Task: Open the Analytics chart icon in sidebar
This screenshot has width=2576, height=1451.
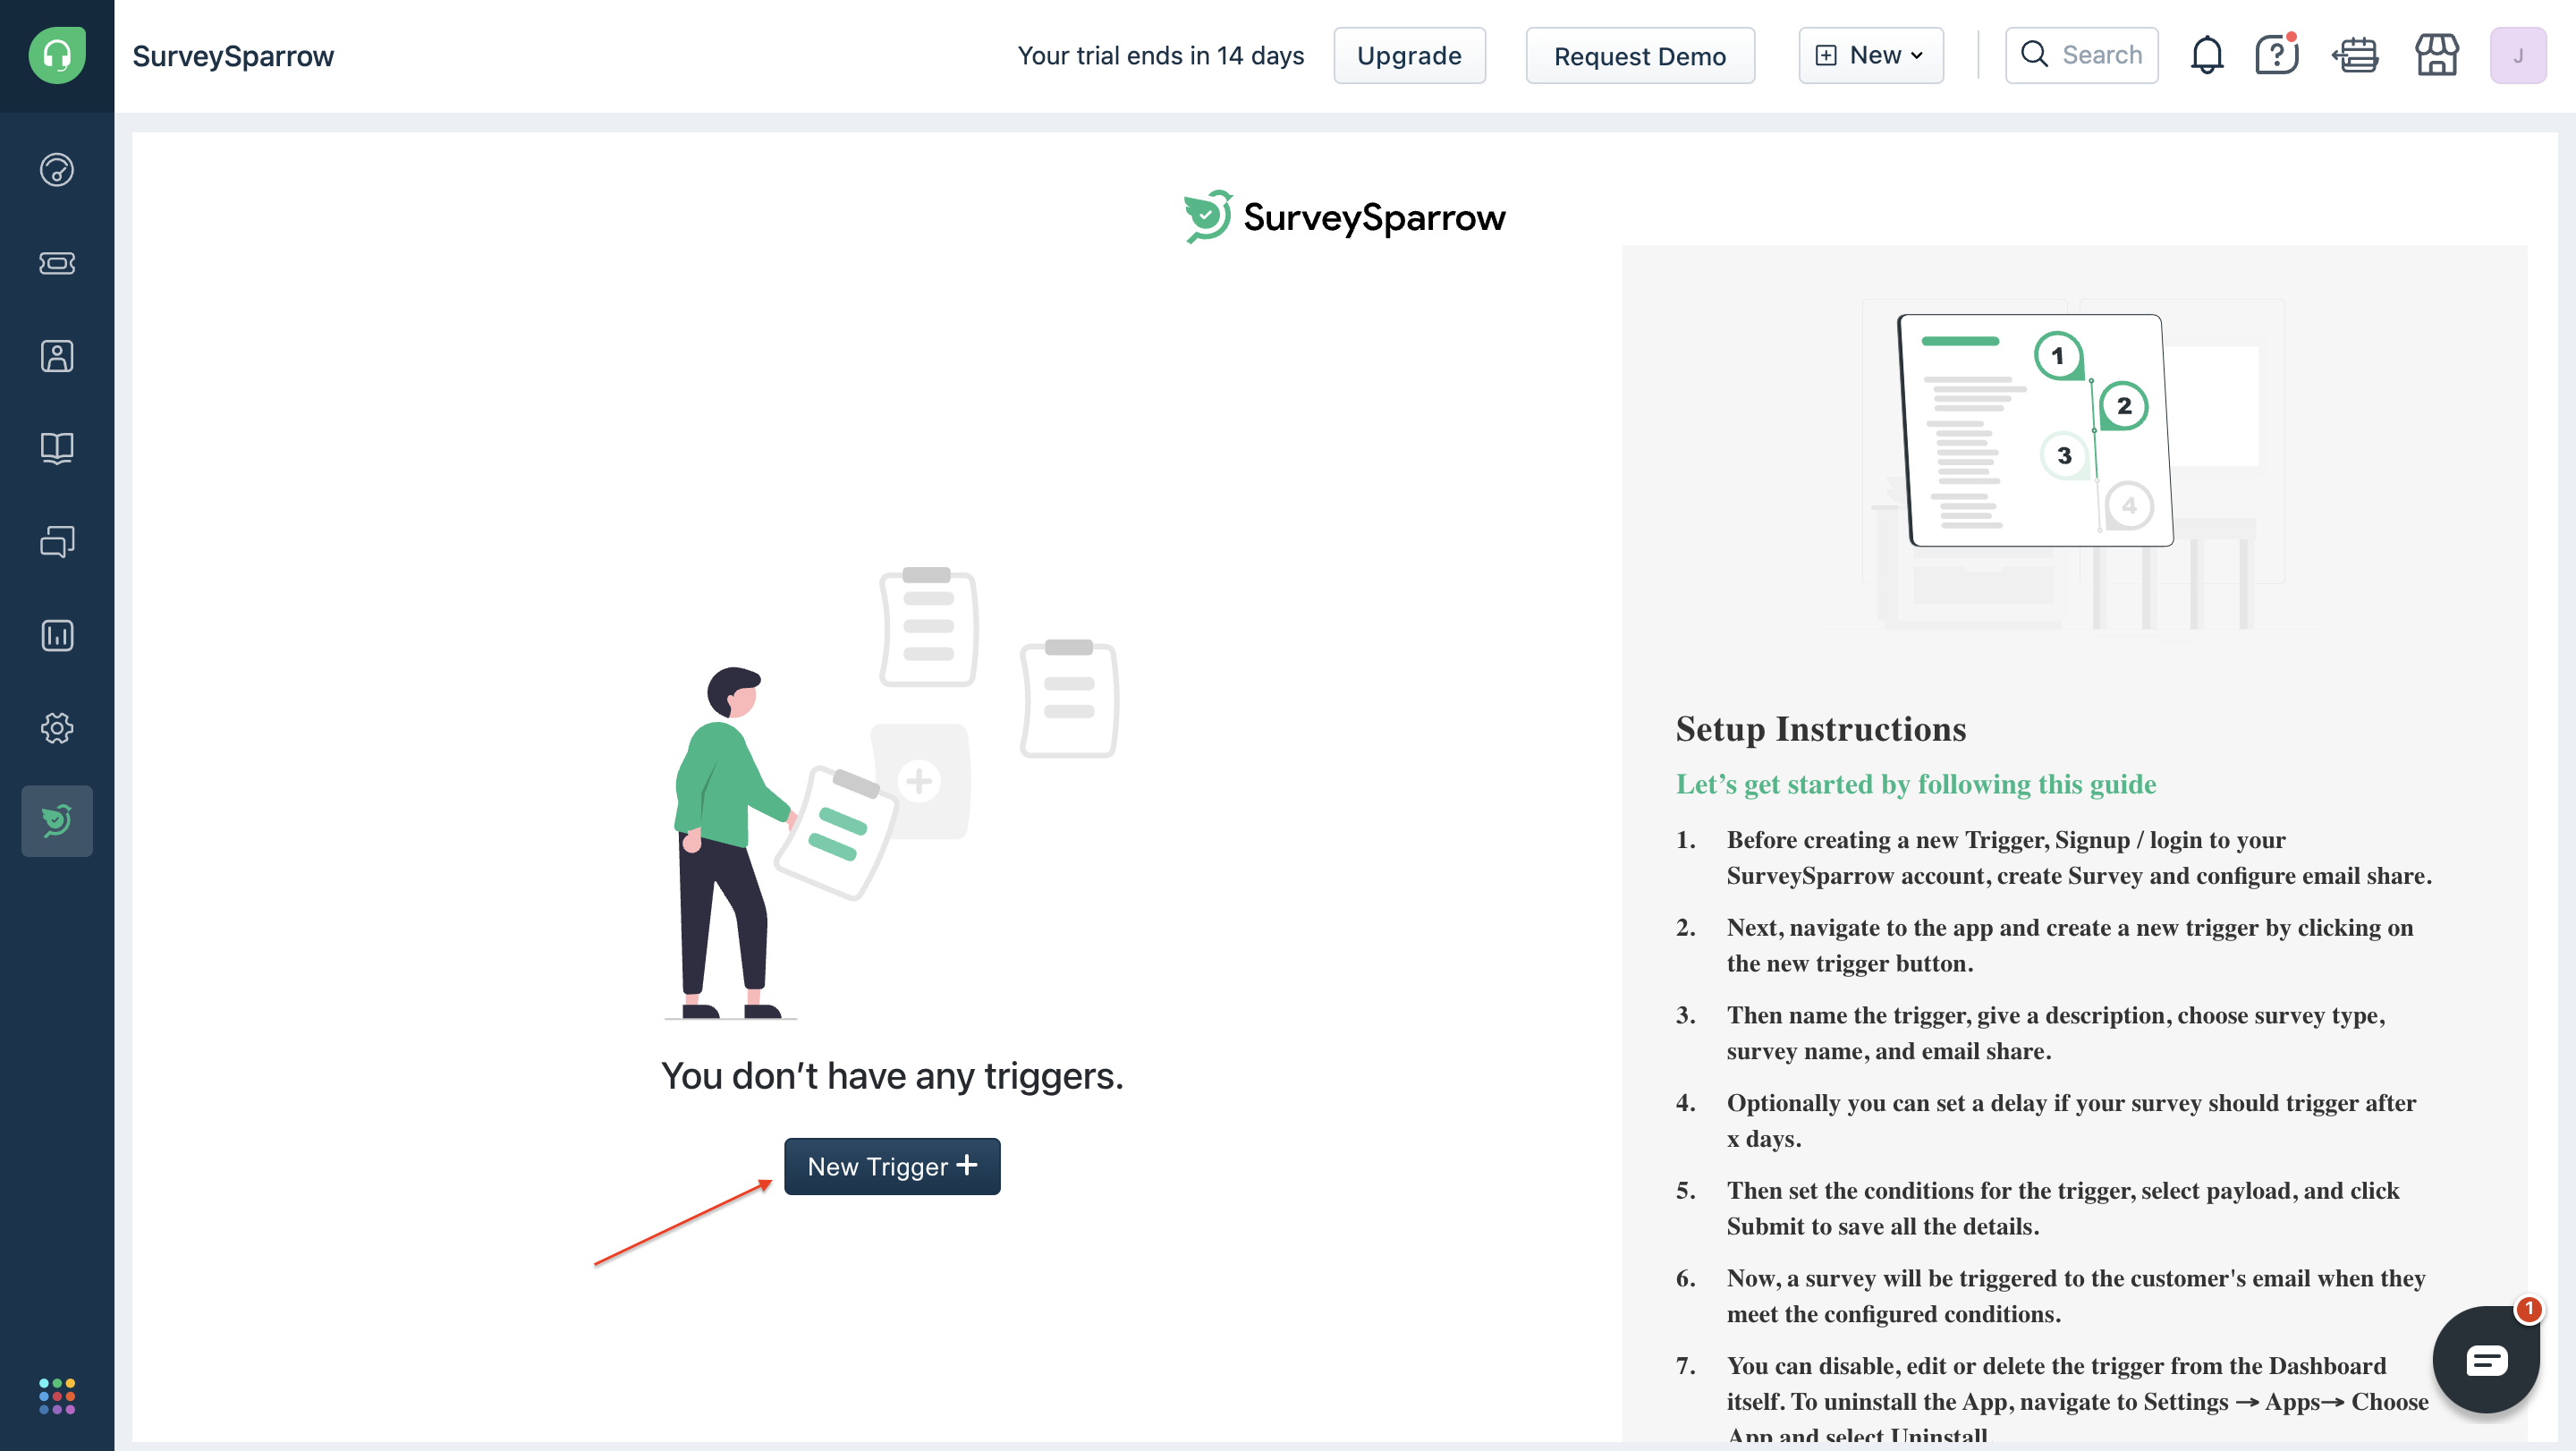Action: pyautogui.click(x=57, y=635)
